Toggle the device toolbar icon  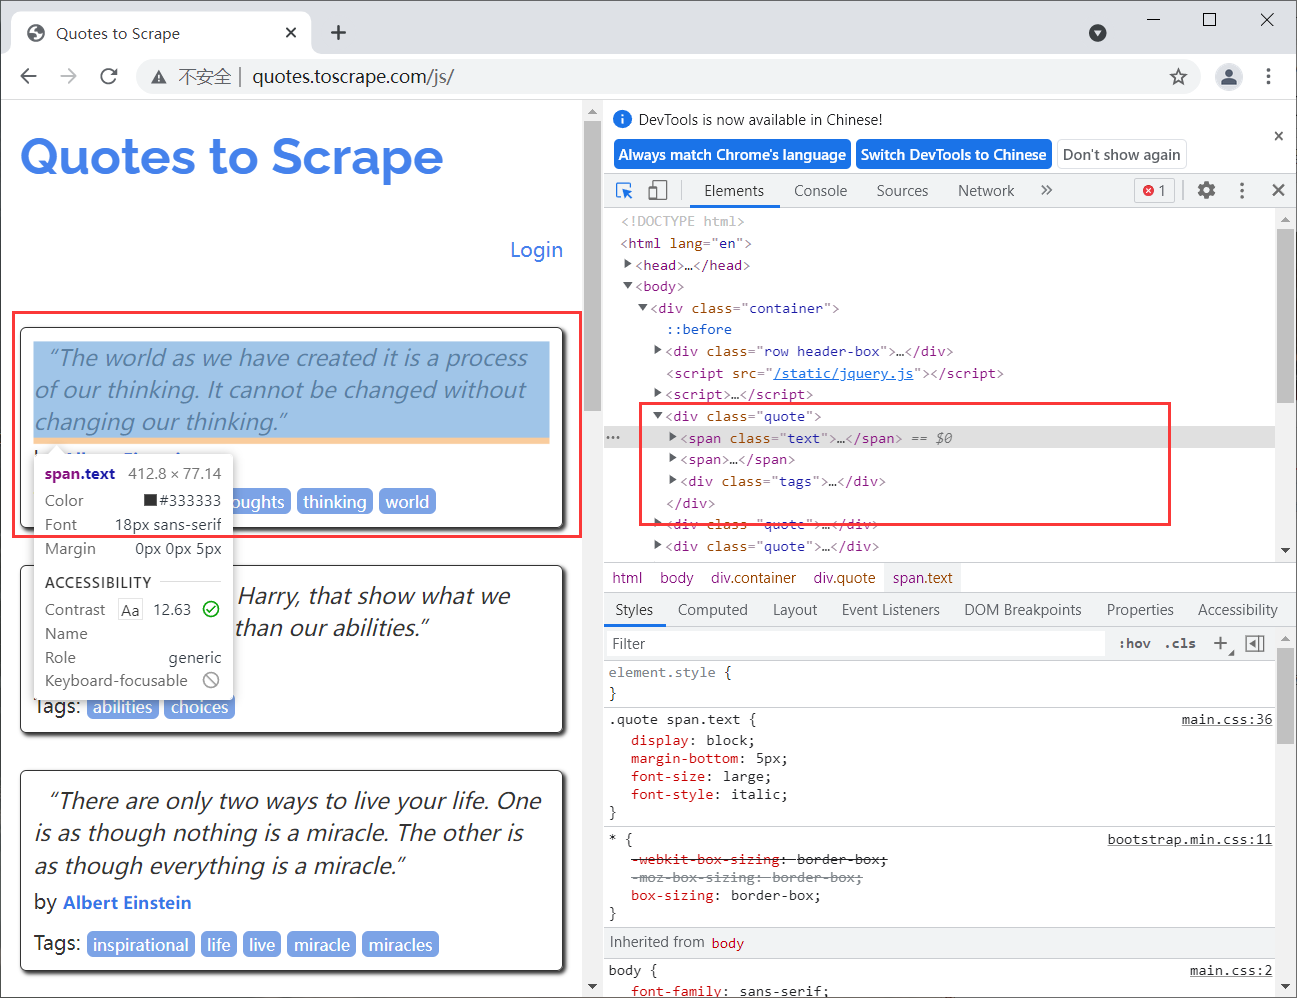[657, 190]
